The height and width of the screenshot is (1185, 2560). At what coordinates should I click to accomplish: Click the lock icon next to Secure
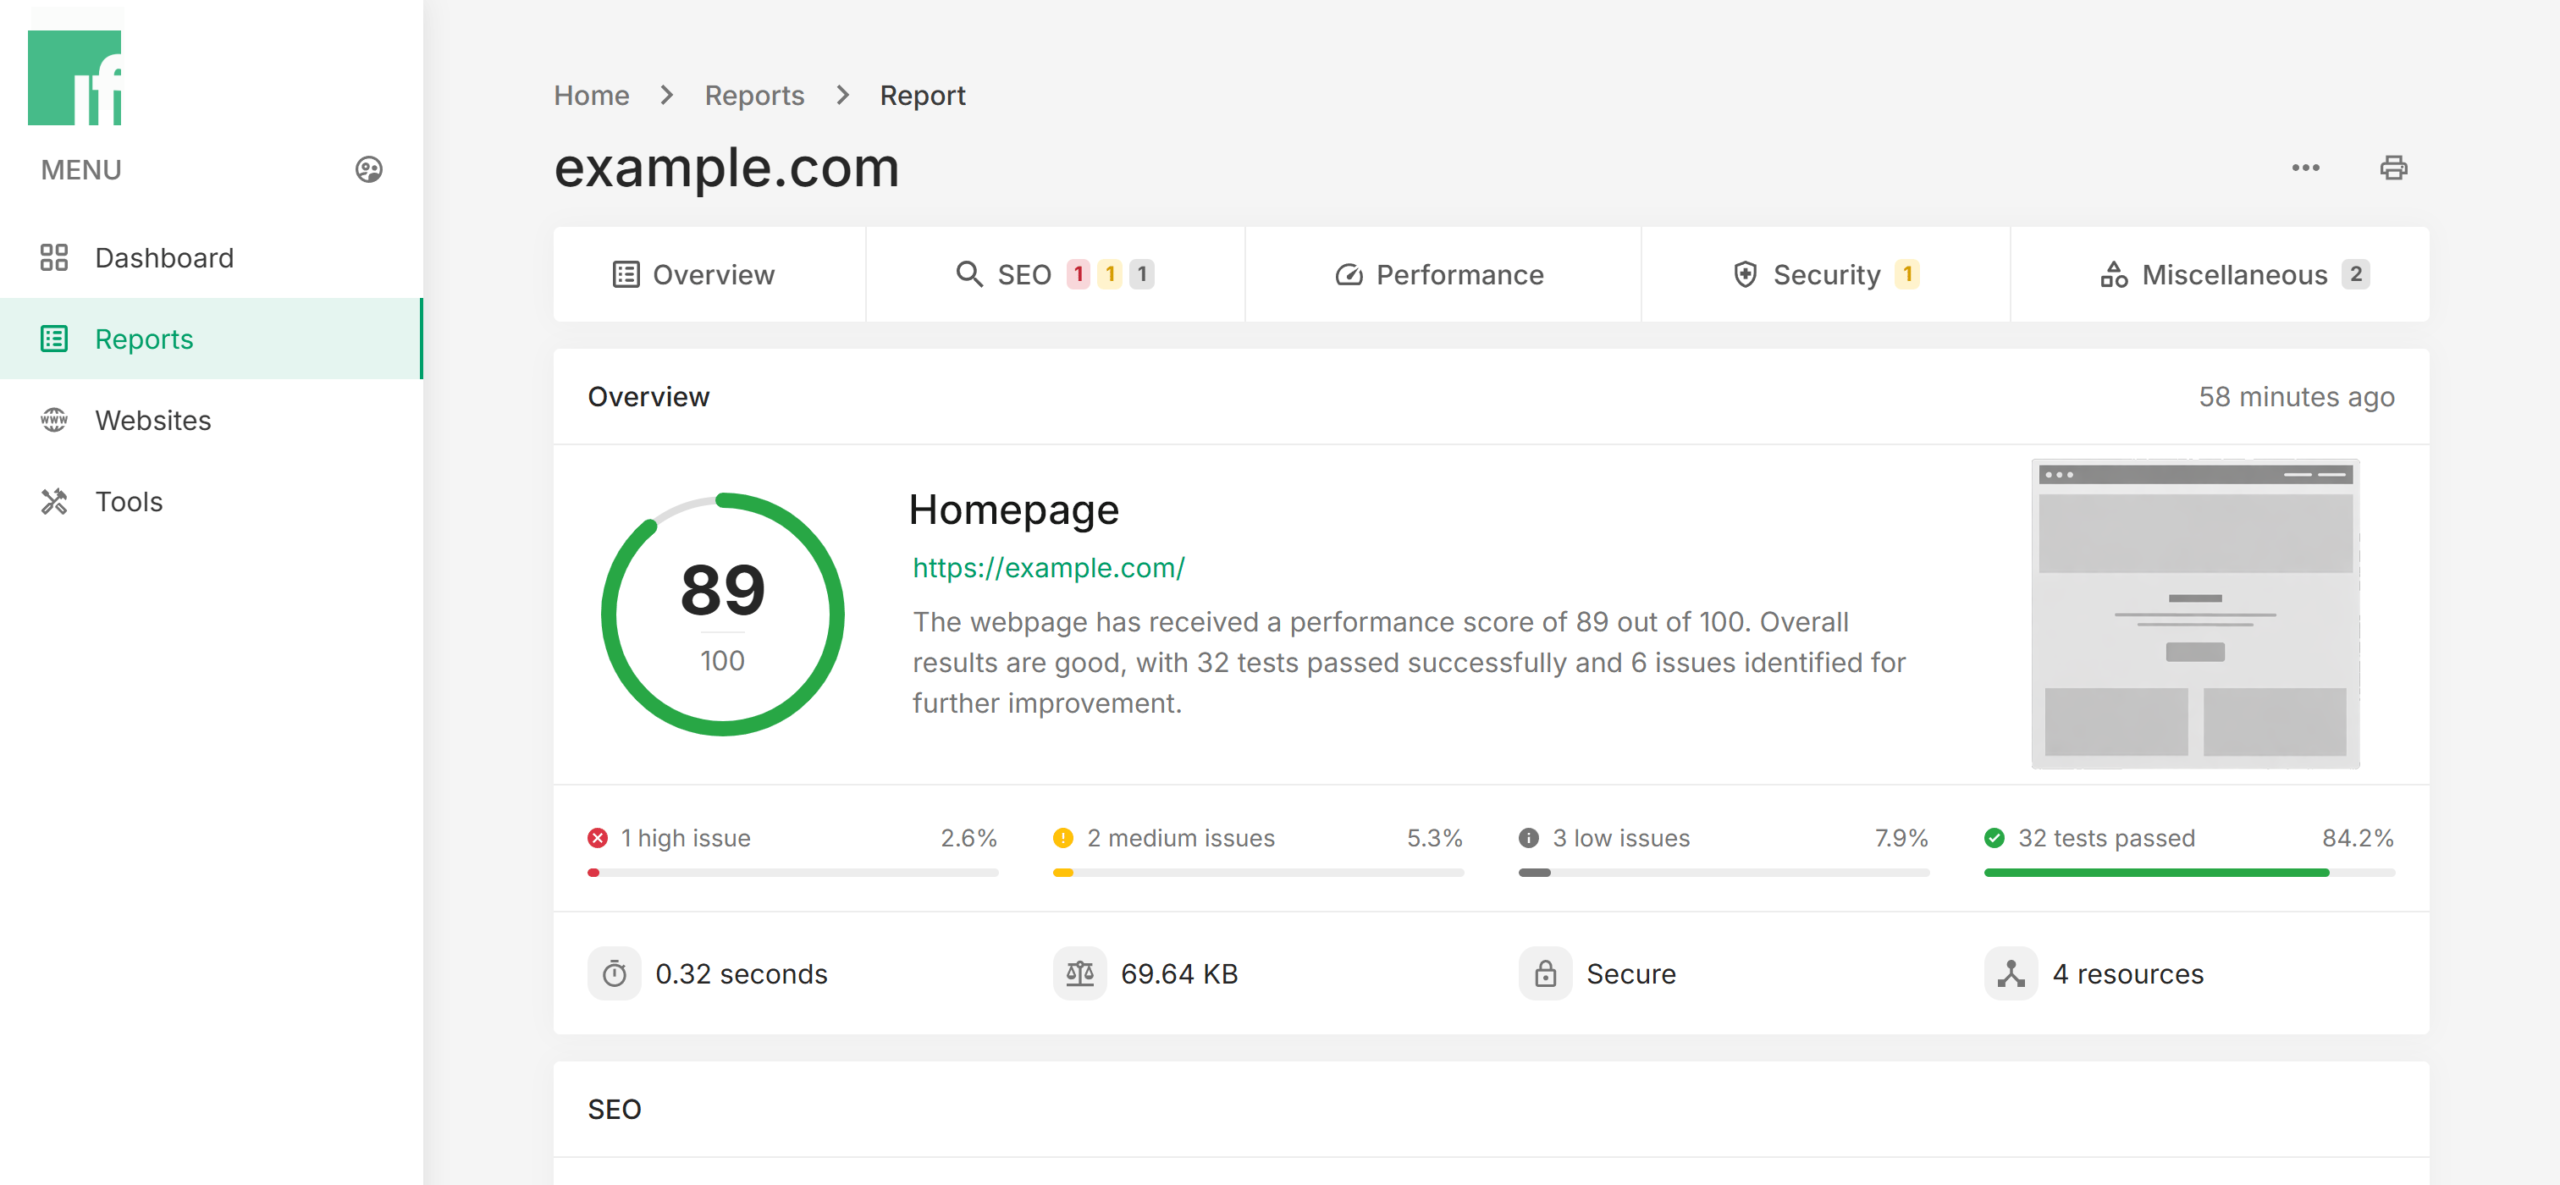click(x=1545, y=973)
